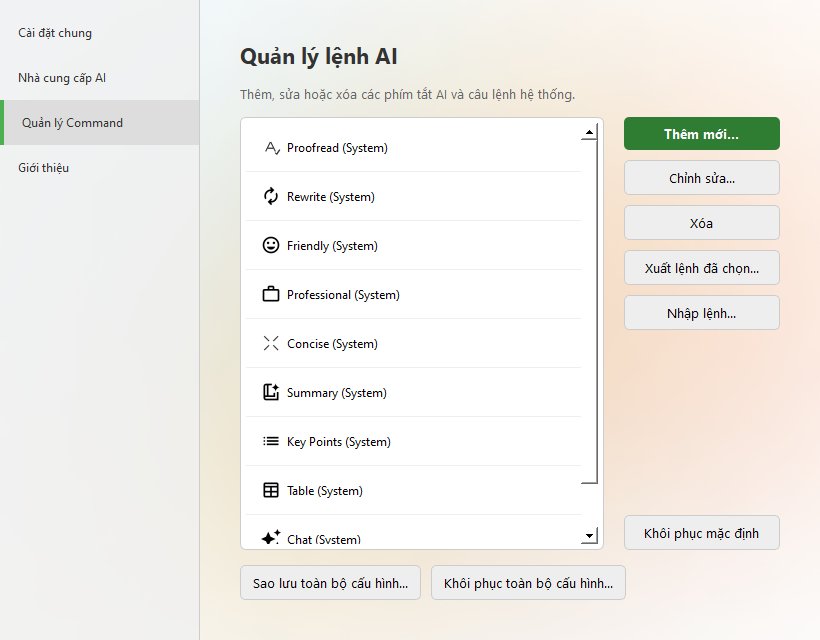Click the Chỉnh sửa button
820x640 pixels.
701,178
